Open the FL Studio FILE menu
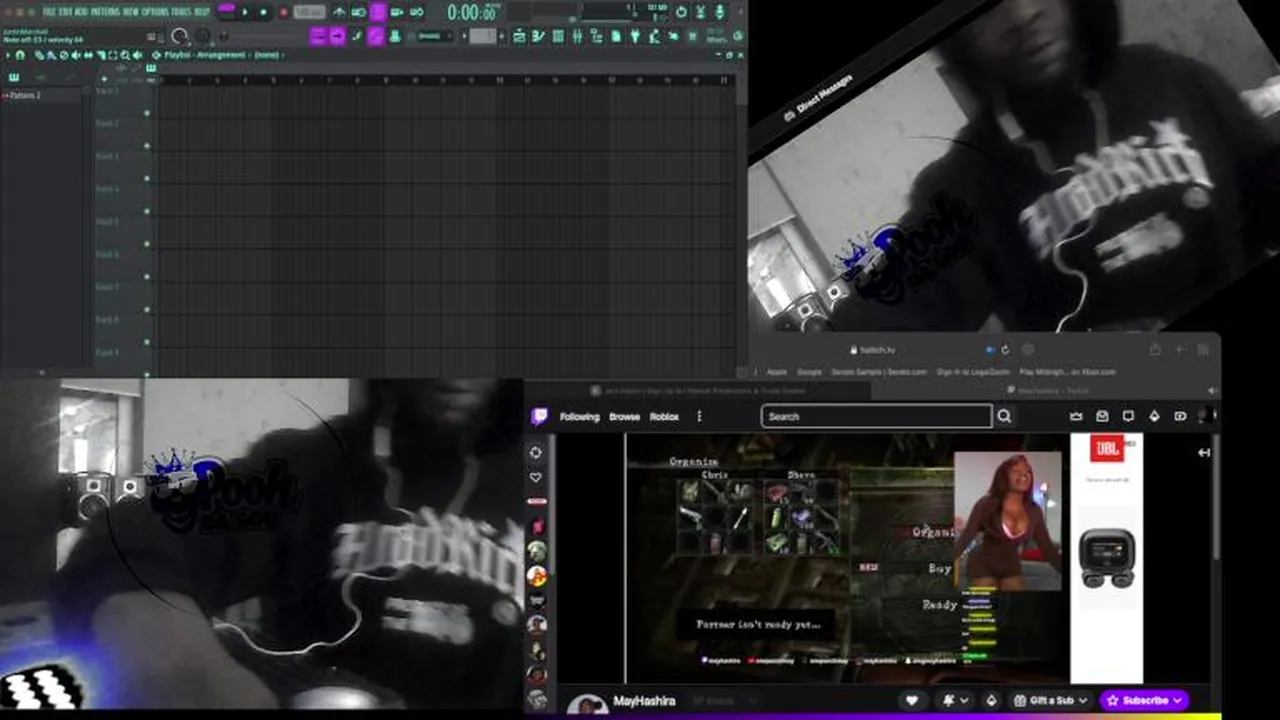This screenshot has height=720, width=1280. (49, 11)
